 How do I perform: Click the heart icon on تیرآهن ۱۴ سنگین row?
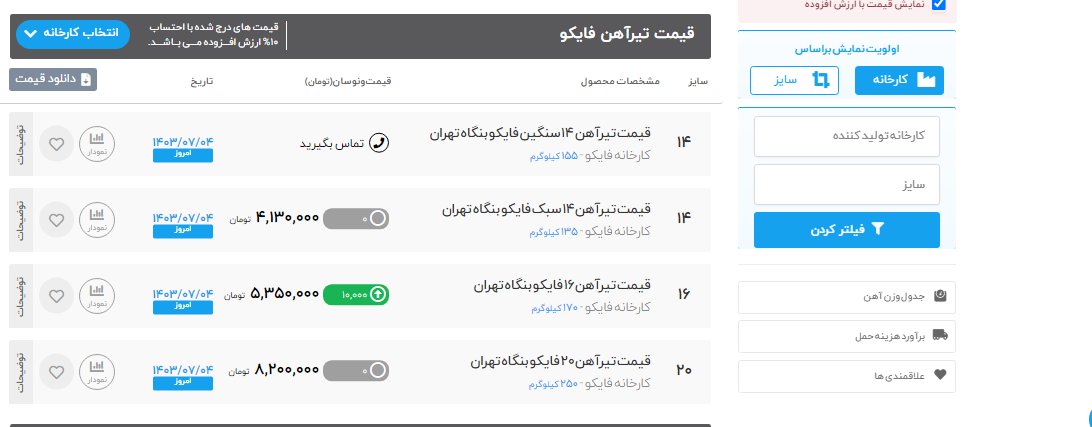(56, 143)
